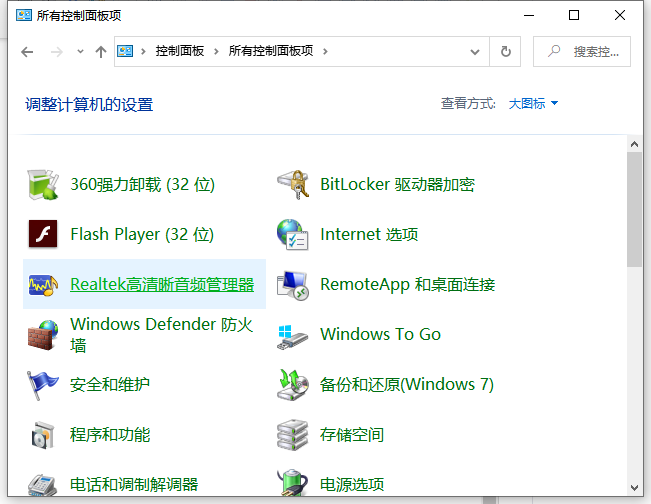This screenshot has height=504, width=651.
Task: Click the search control panel box
Action: [582, 51]
